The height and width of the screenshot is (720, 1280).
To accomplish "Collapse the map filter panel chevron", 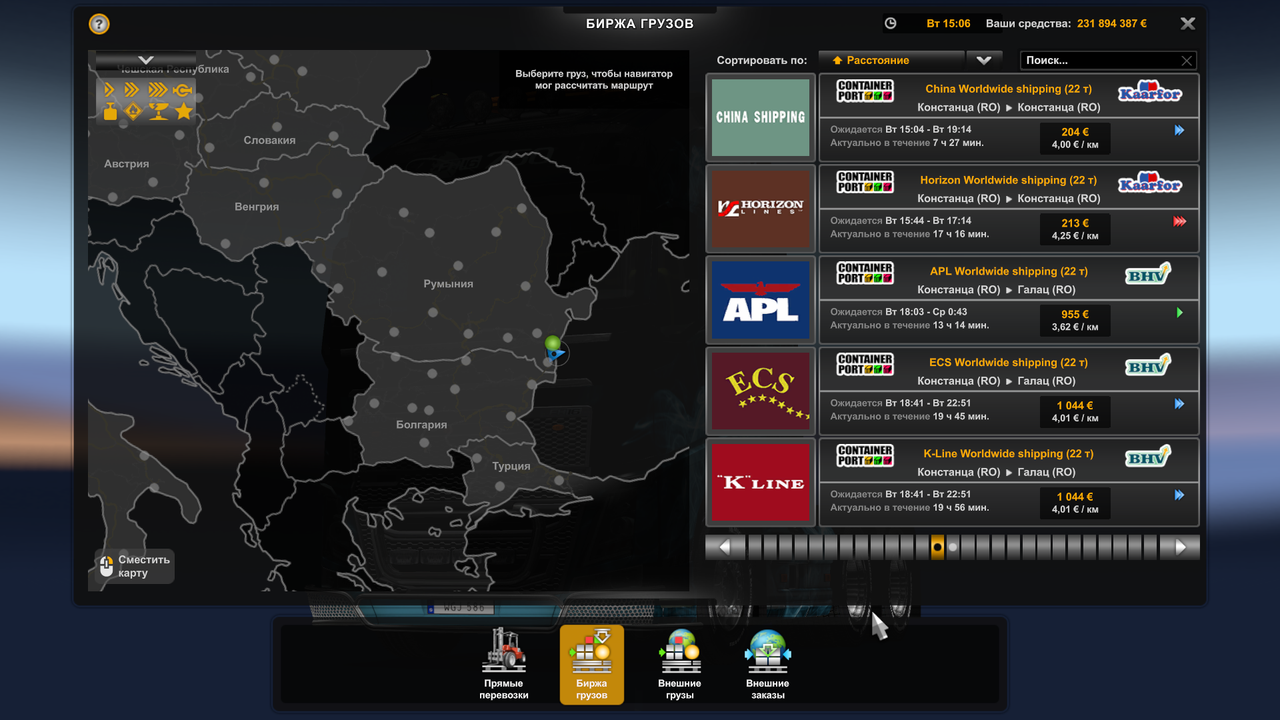I will (146, 61).
